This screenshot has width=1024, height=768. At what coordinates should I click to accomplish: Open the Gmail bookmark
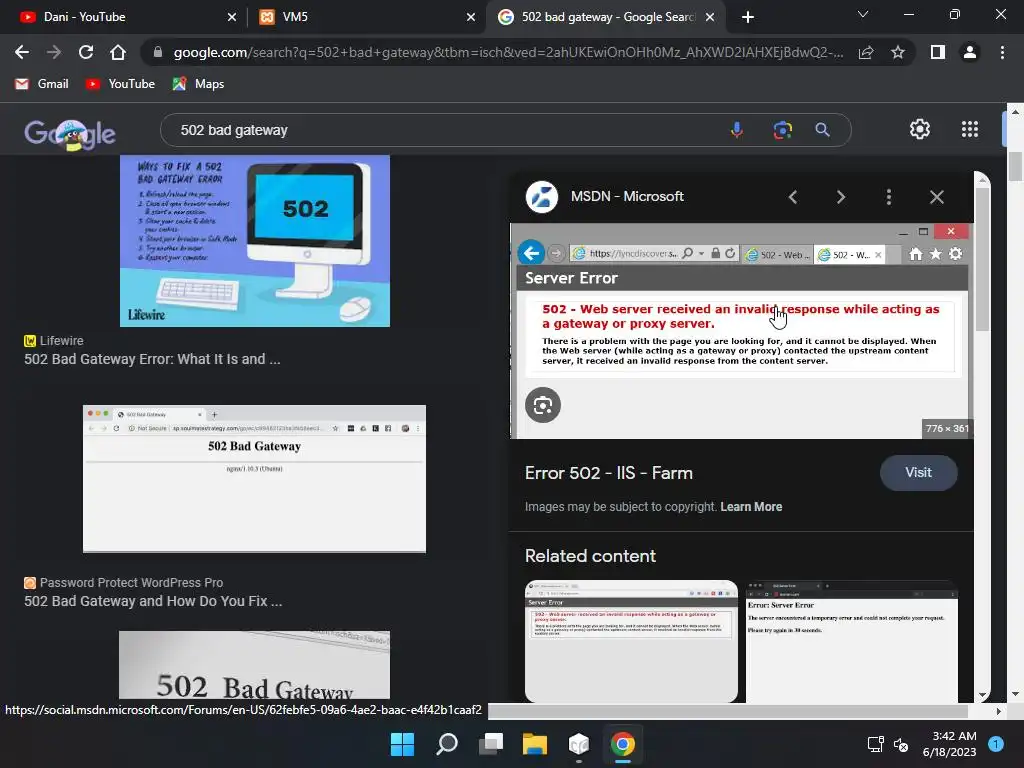[42, 84]
